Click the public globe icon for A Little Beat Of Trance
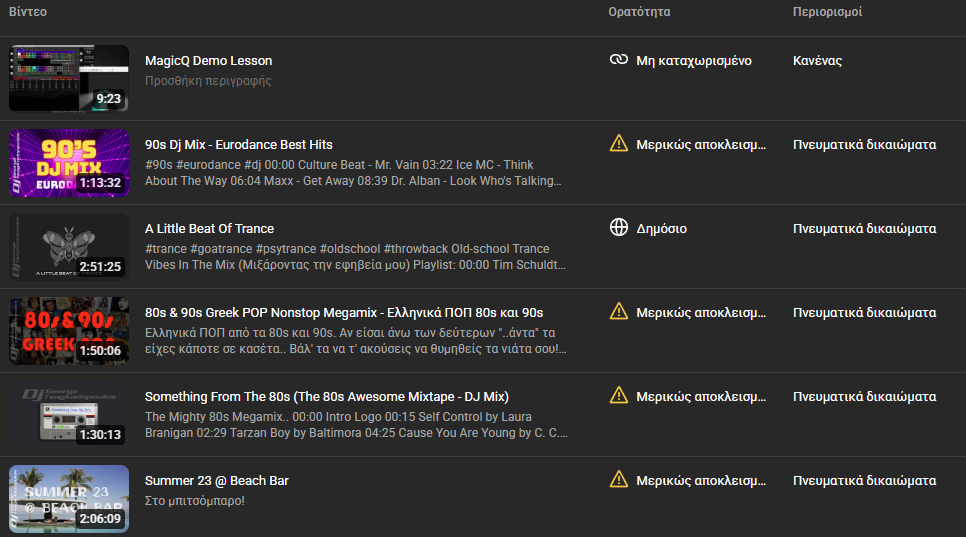 point(619,228)
